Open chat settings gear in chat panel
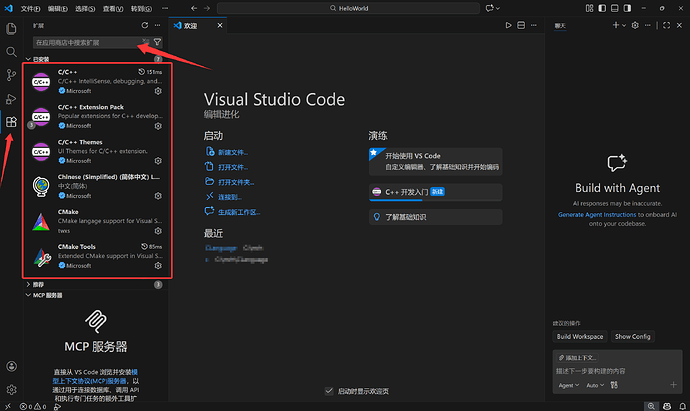Screen dimensions: 690x411 [x=635, y=26]
